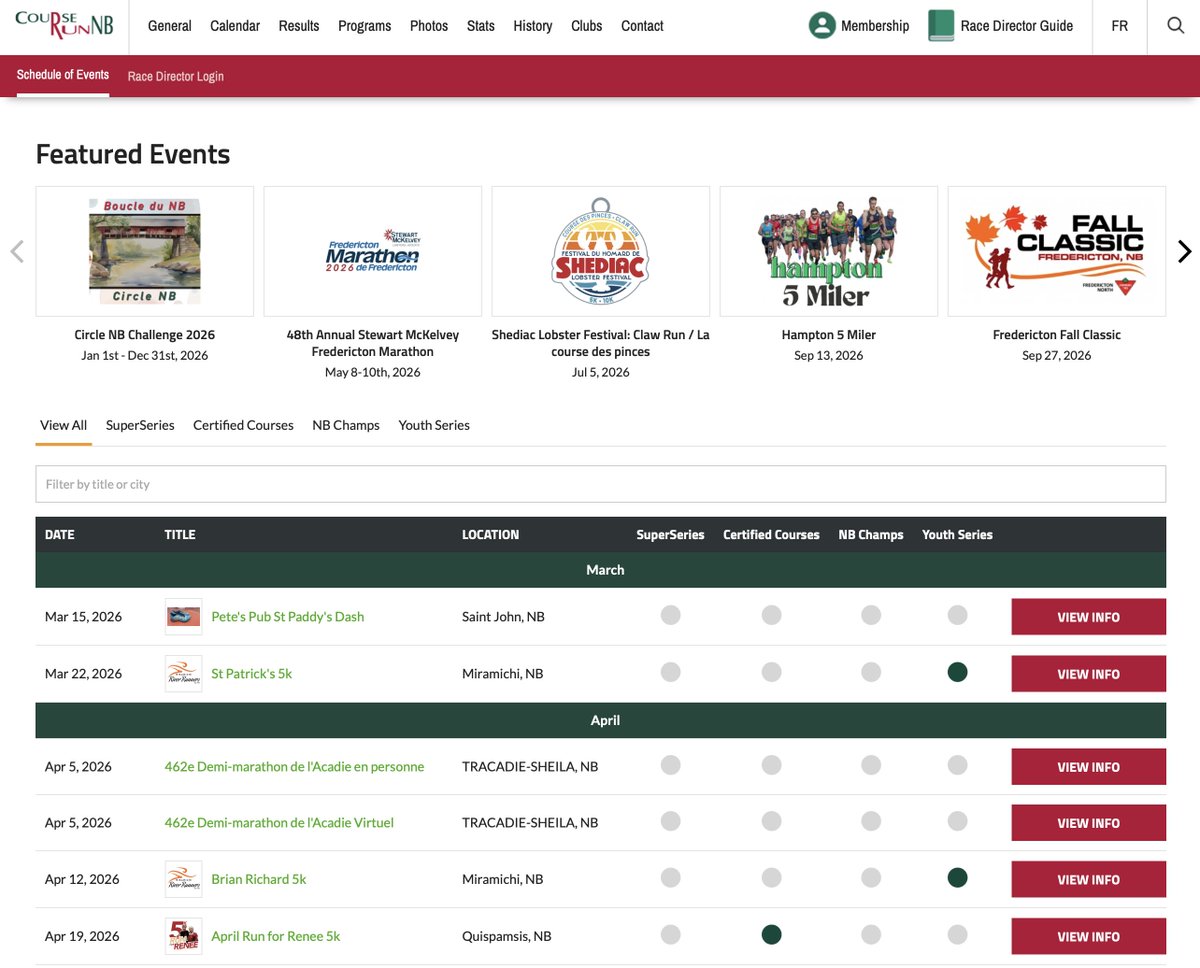Click SuperSeries dot for Acadie Virtuel row

point(670,822)
